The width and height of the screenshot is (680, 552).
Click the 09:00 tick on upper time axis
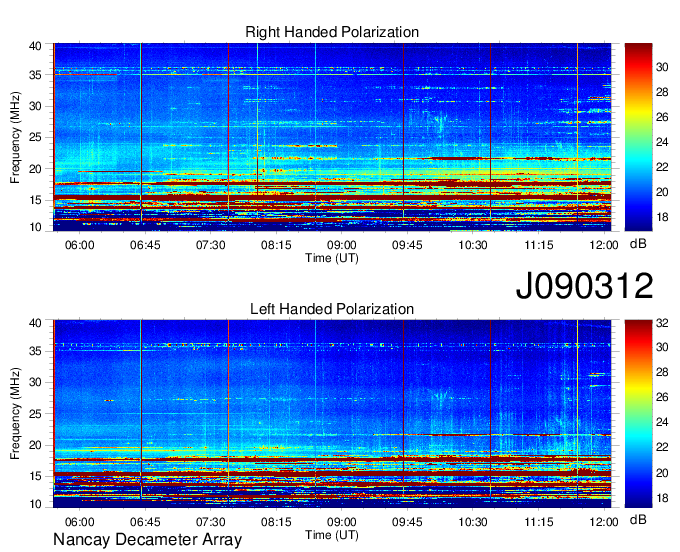342,245
